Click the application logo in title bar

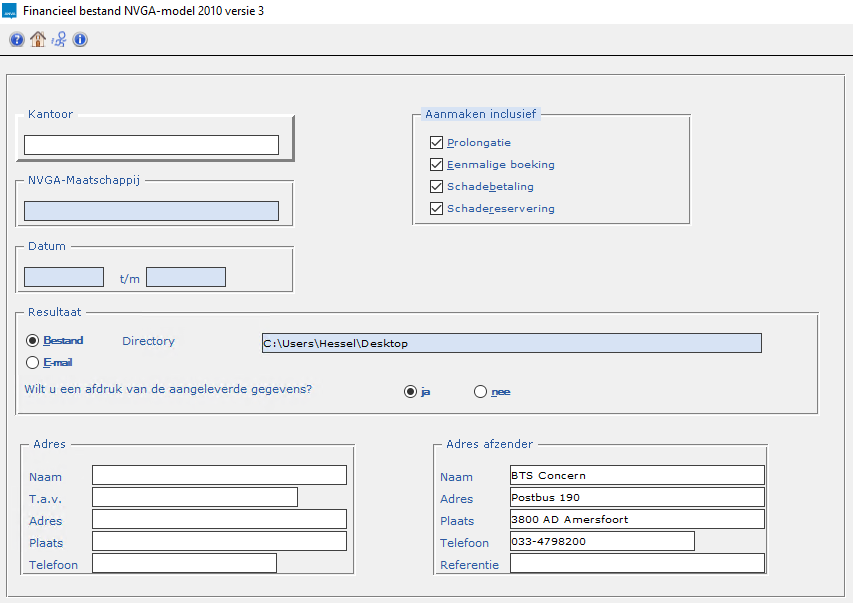coord(10,11)
